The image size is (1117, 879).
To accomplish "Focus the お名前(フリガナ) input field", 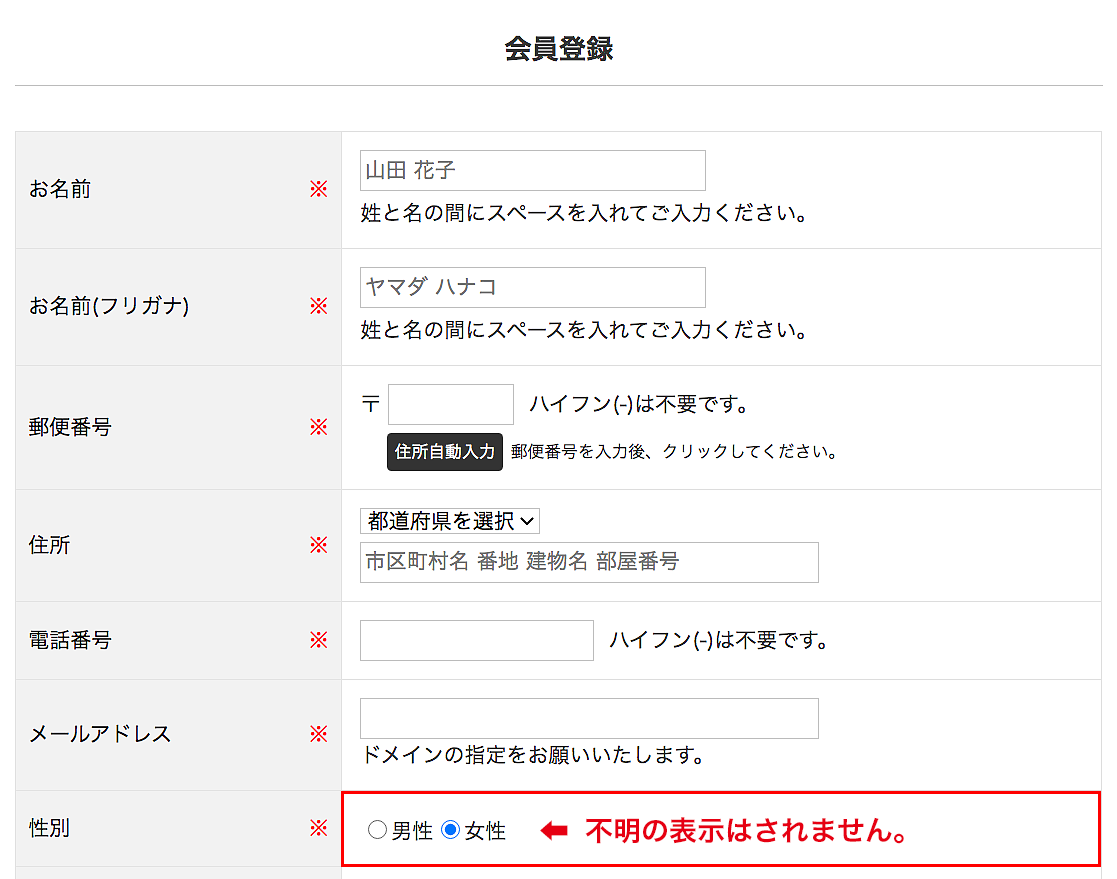I will tap(532, 288).
